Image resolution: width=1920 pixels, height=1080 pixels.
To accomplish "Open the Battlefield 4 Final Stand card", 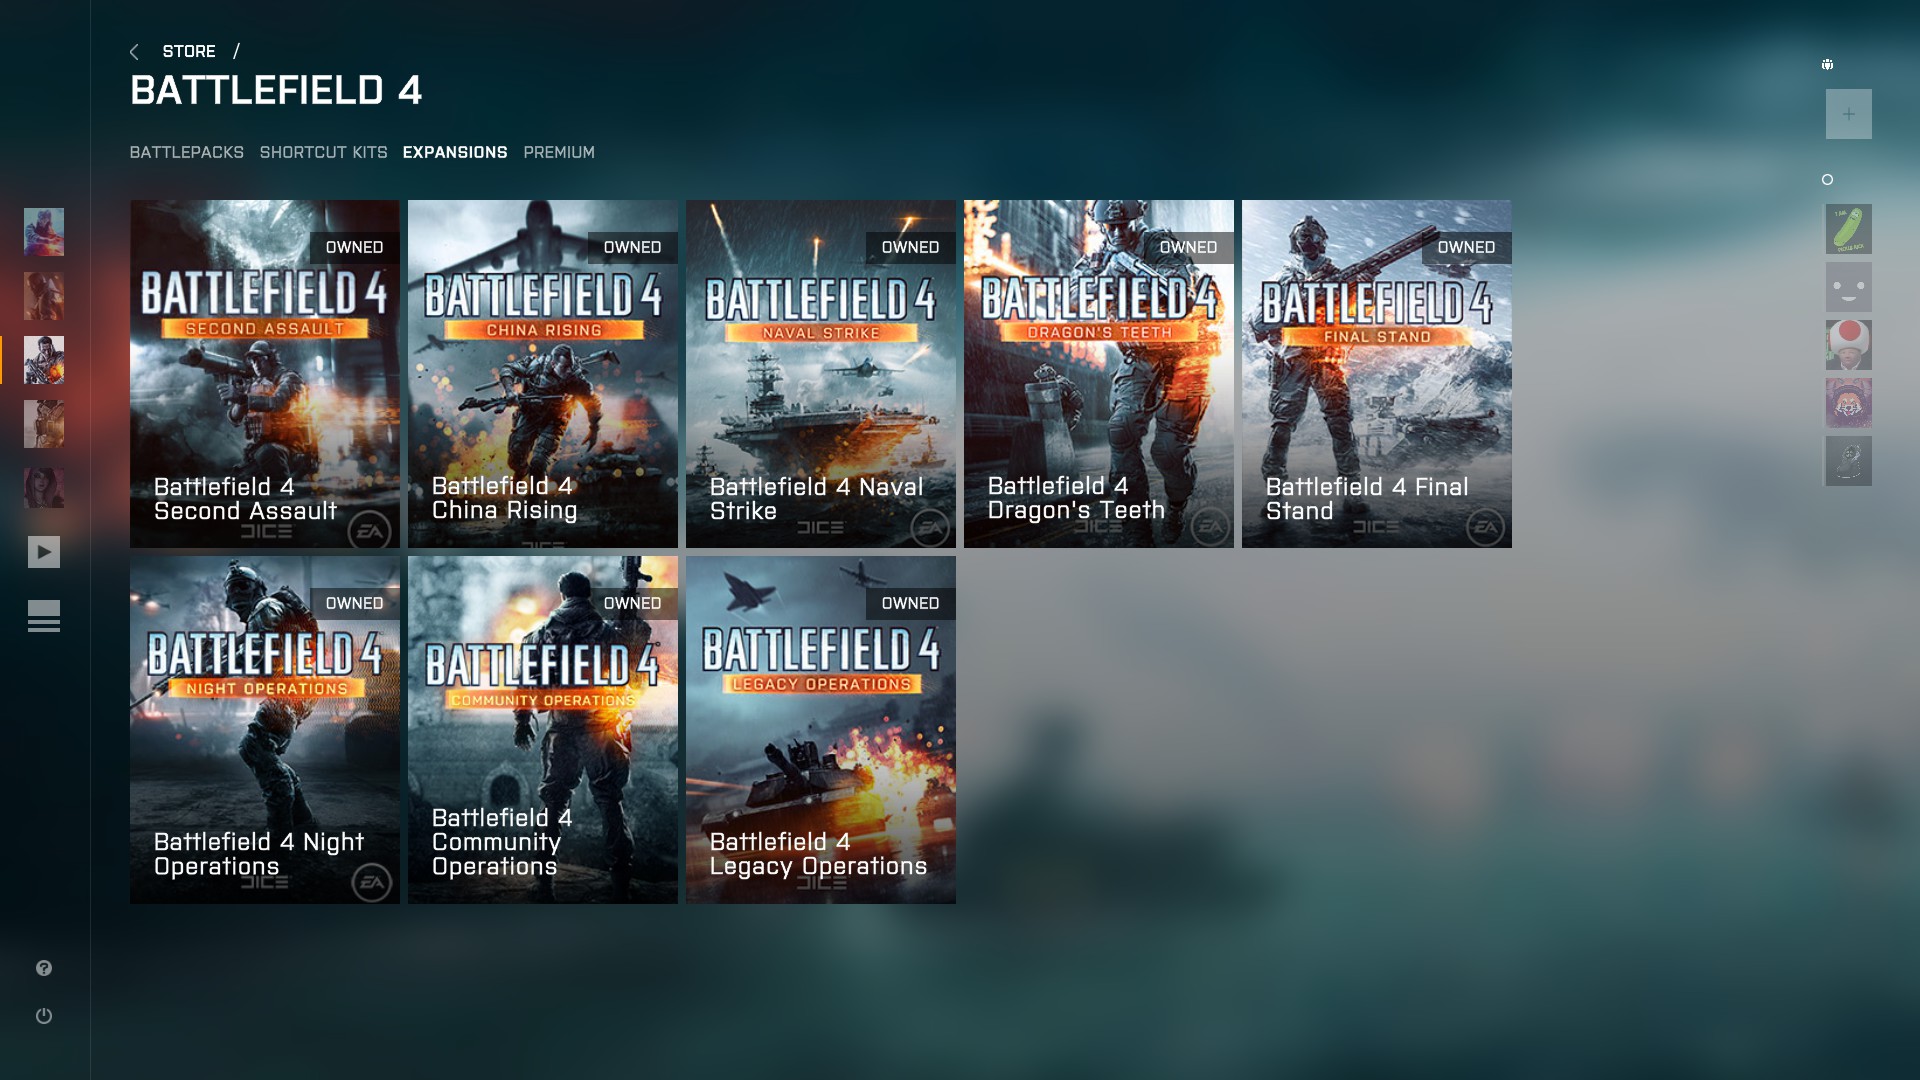I will [1377, 374].
